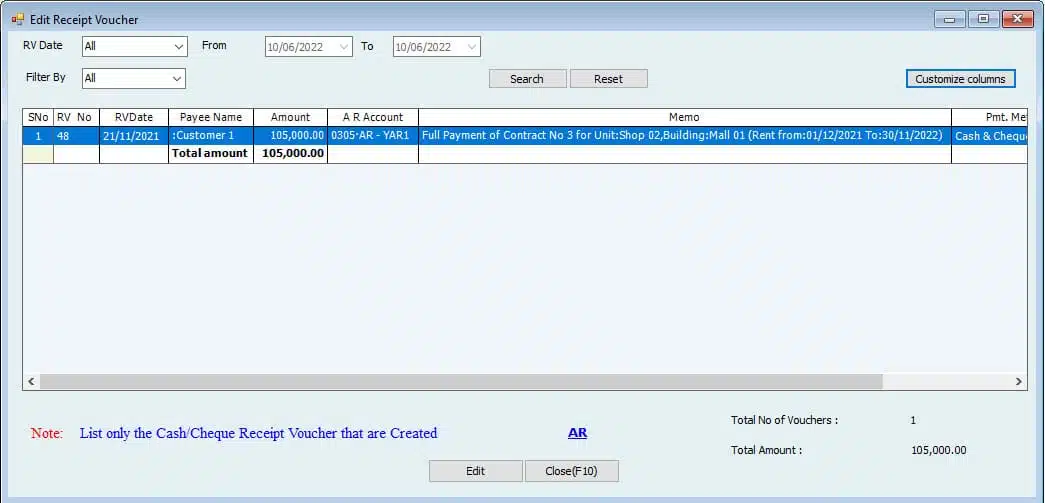Viewport: 1045px width, 503px height.
Task: Click the SNo column header
Action: (38, 117)
